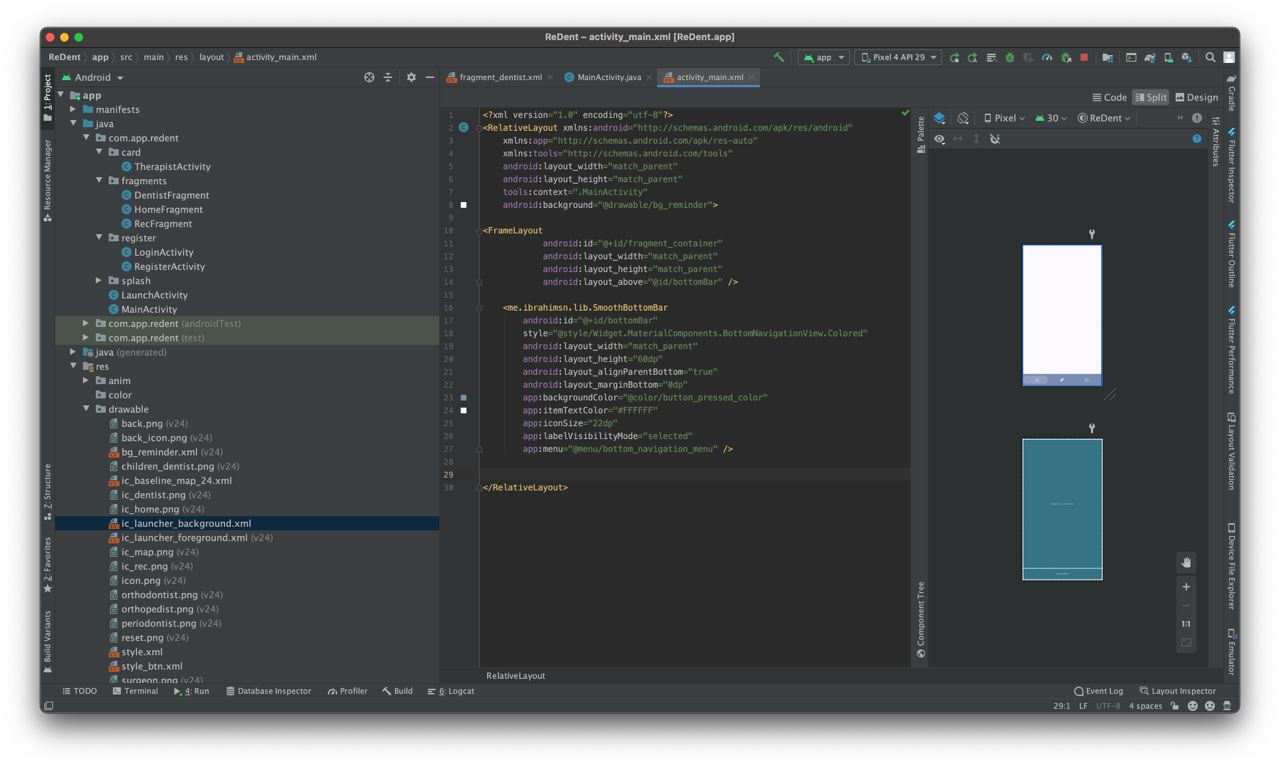Open the Component Tree panel
This screenshot has height=766, width=1280.
click(920, 618)
